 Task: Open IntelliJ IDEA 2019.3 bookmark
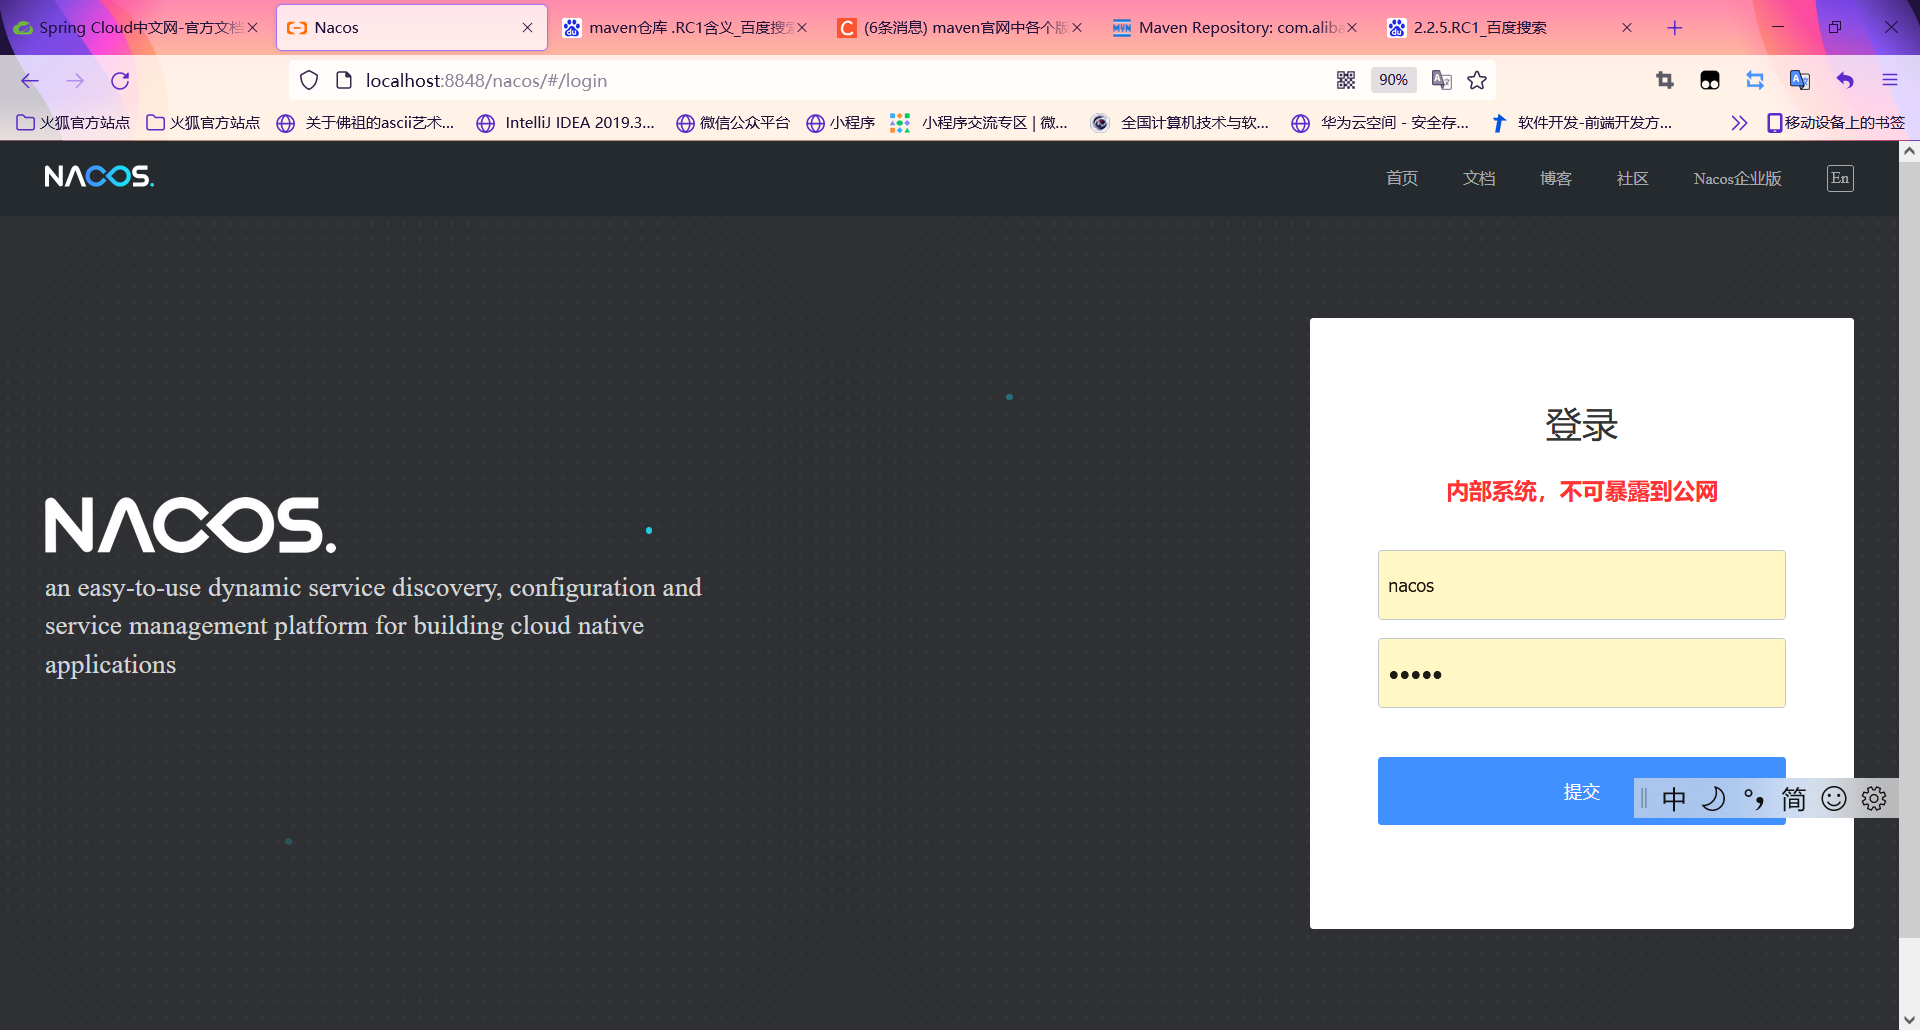pyautogui.click(x=566, y=123)
